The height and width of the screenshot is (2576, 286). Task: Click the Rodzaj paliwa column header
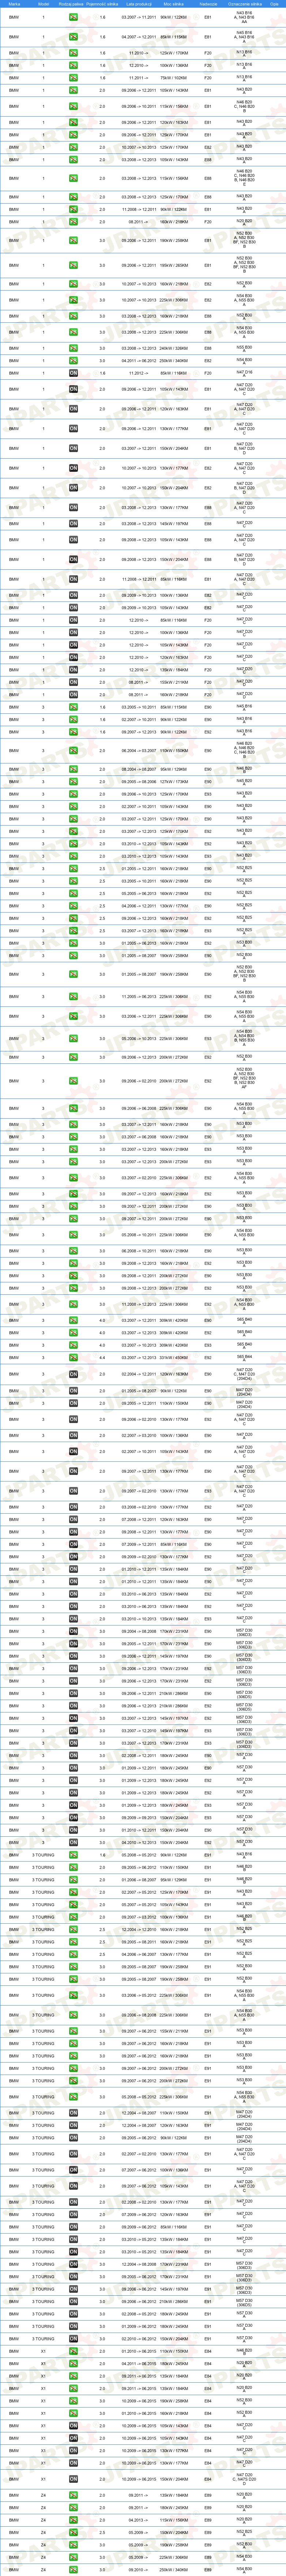73,4
